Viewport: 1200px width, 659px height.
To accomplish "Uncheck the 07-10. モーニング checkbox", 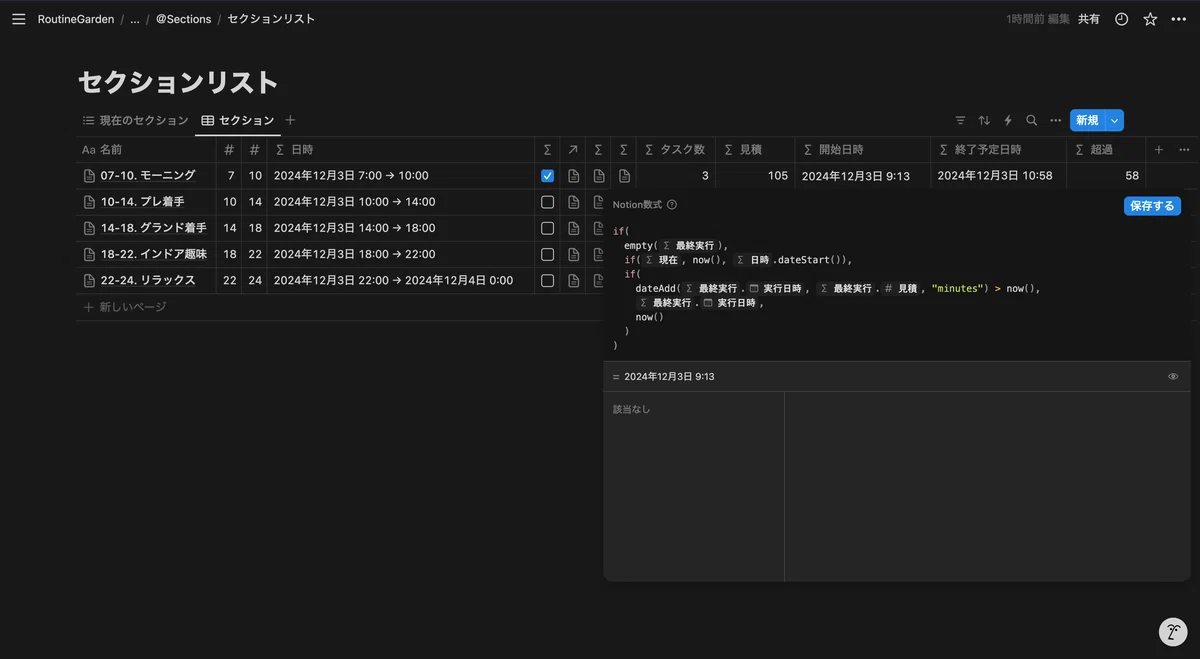I will pyautogui.click(x=547, y=176).
